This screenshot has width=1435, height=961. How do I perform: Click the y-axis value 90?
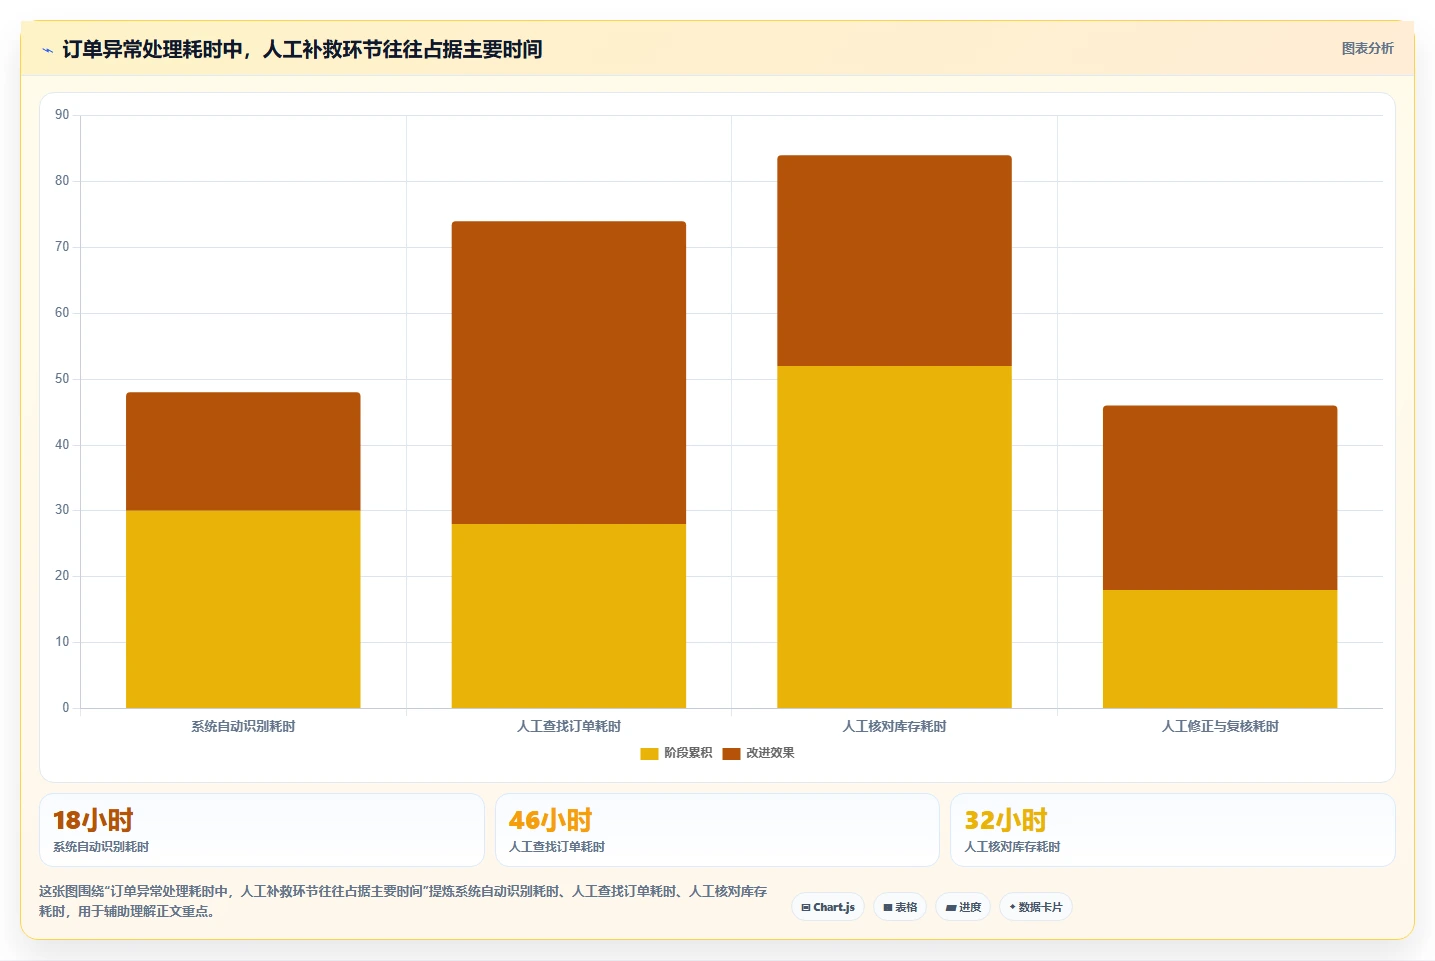62,115
